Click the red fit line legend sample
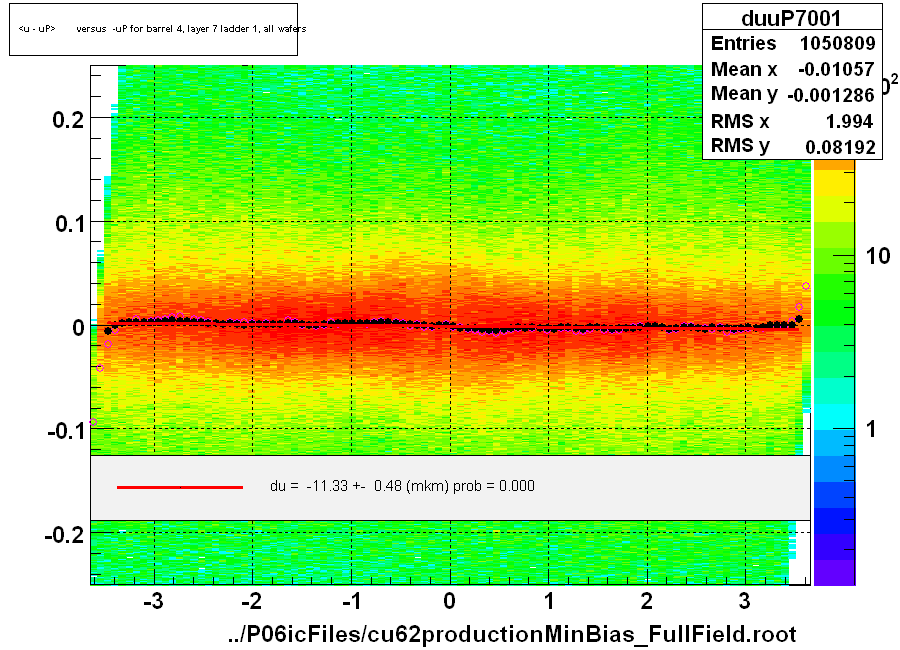 180,487
